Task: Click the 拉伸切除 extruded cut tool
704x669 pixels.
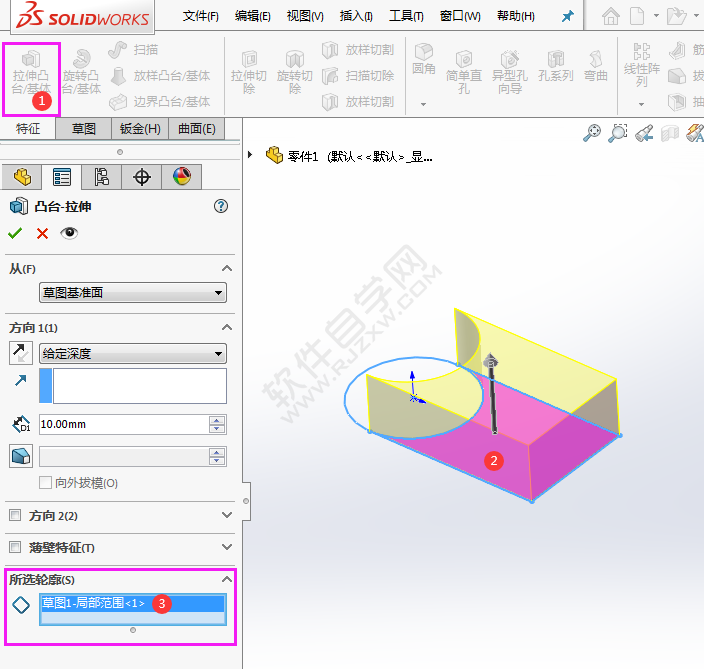Action: click(x=249, y=73)
